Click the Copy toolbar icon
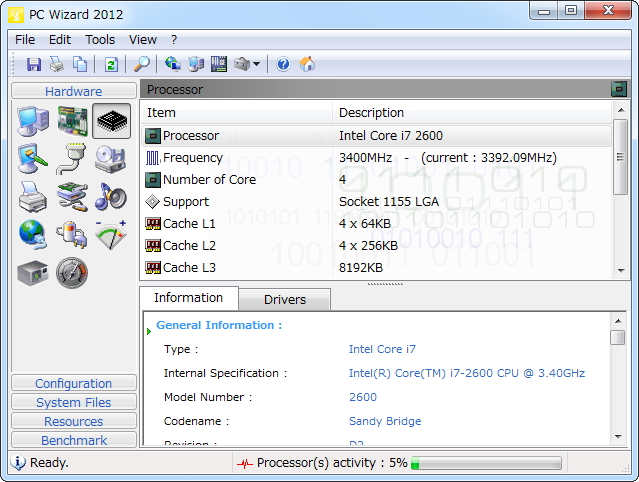639x482 pixels. click(80, 64)
